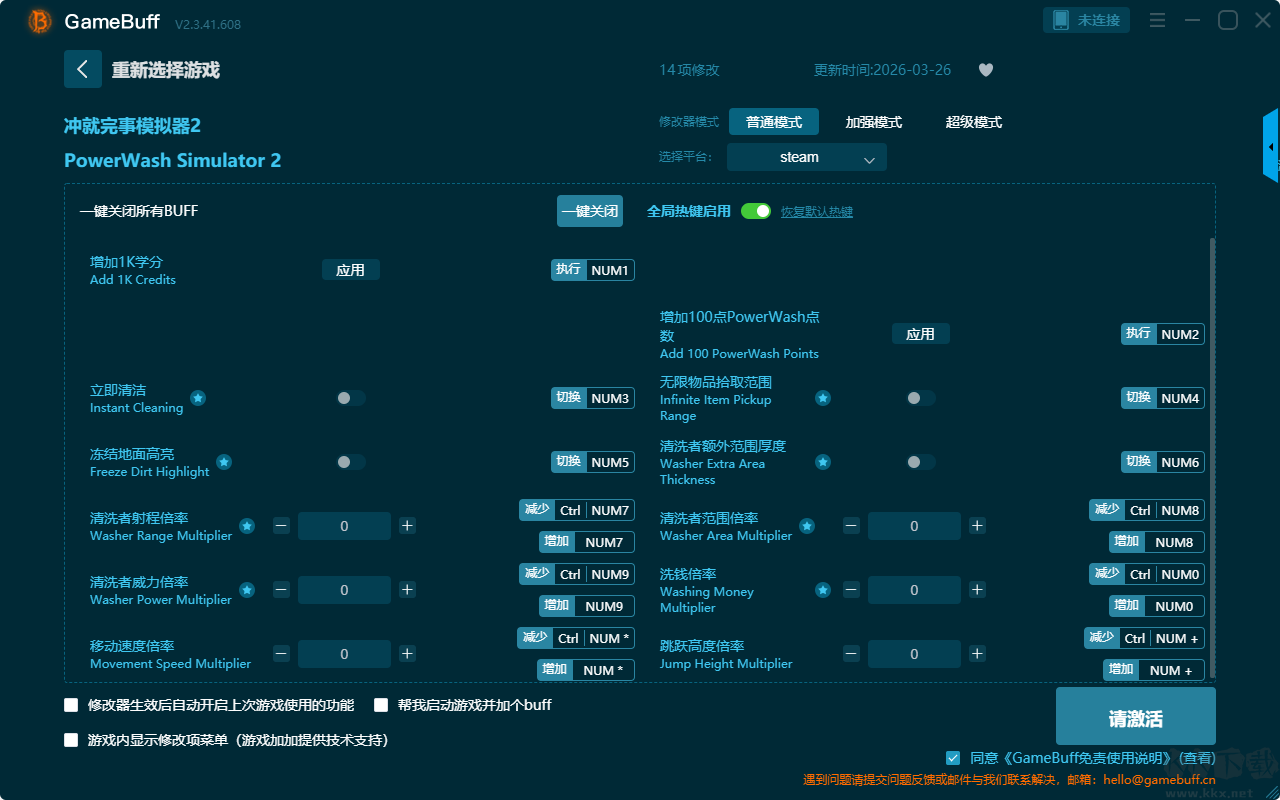The image size is (1280, 800).
Task: Click Washer Power Multiplier value field
Action: [344, 590]
